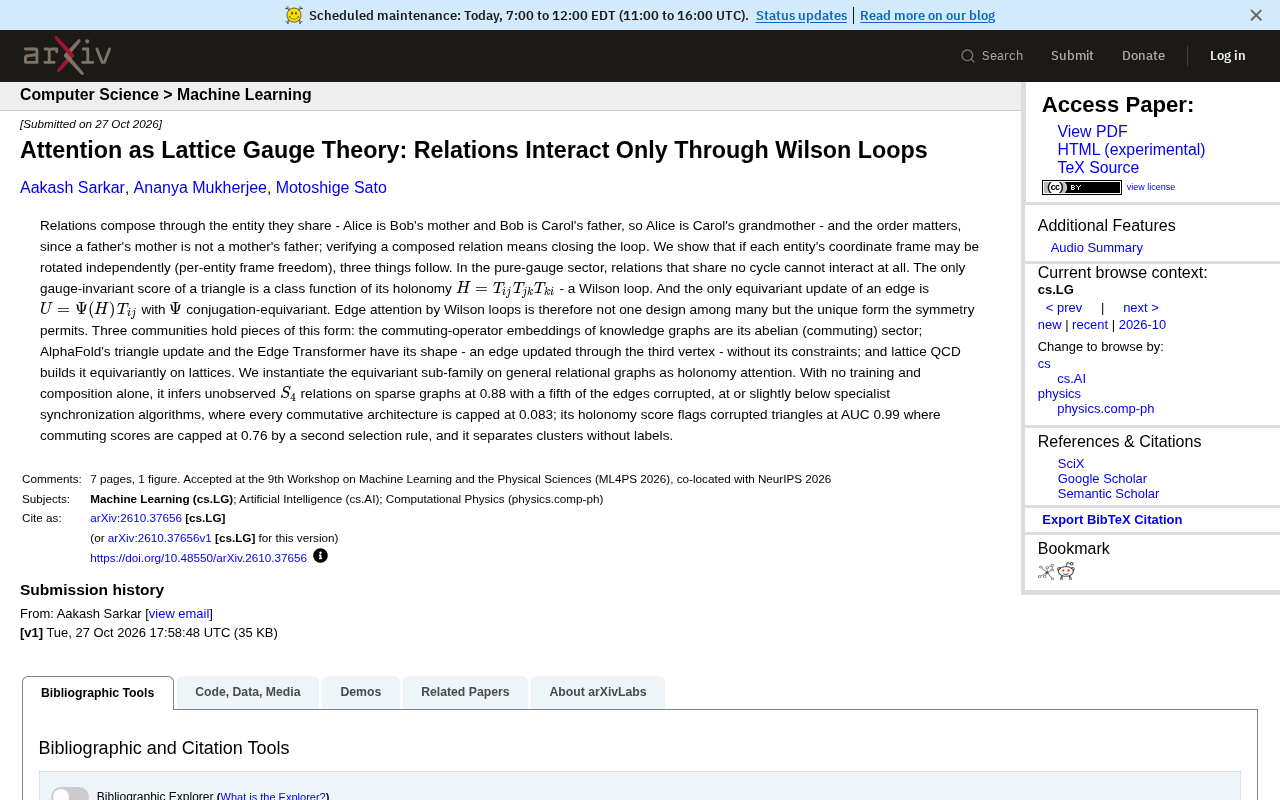Screen dimensions: 1280x800
Task: Open the Status updates link
Action: (x=801, y=15)
